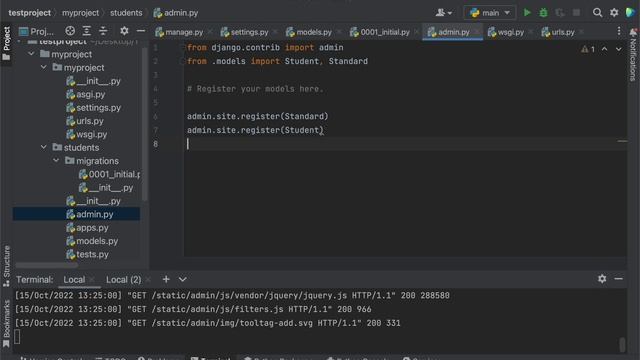Click myproject in the breadcrumb bar
This screenshot has height=360, width=640.
[x=80, y=13]
